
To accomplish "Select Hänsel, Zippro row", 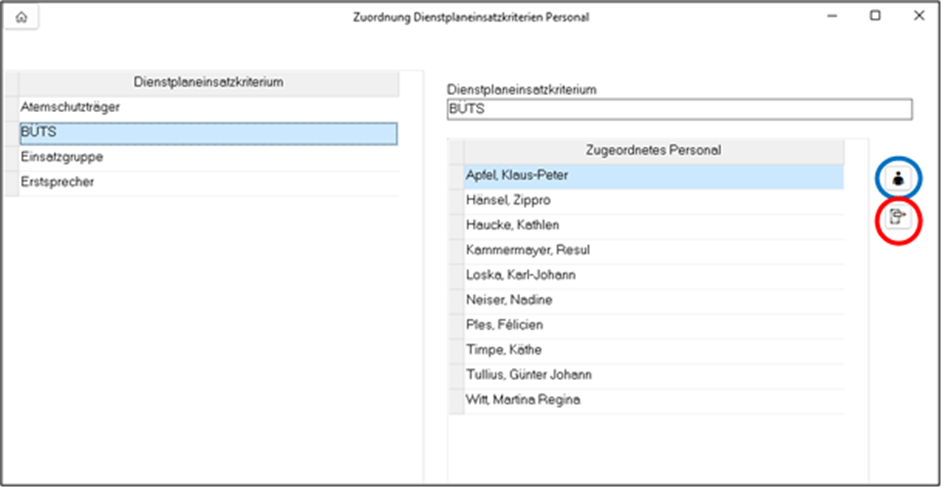I will click(x=653, y=200).
